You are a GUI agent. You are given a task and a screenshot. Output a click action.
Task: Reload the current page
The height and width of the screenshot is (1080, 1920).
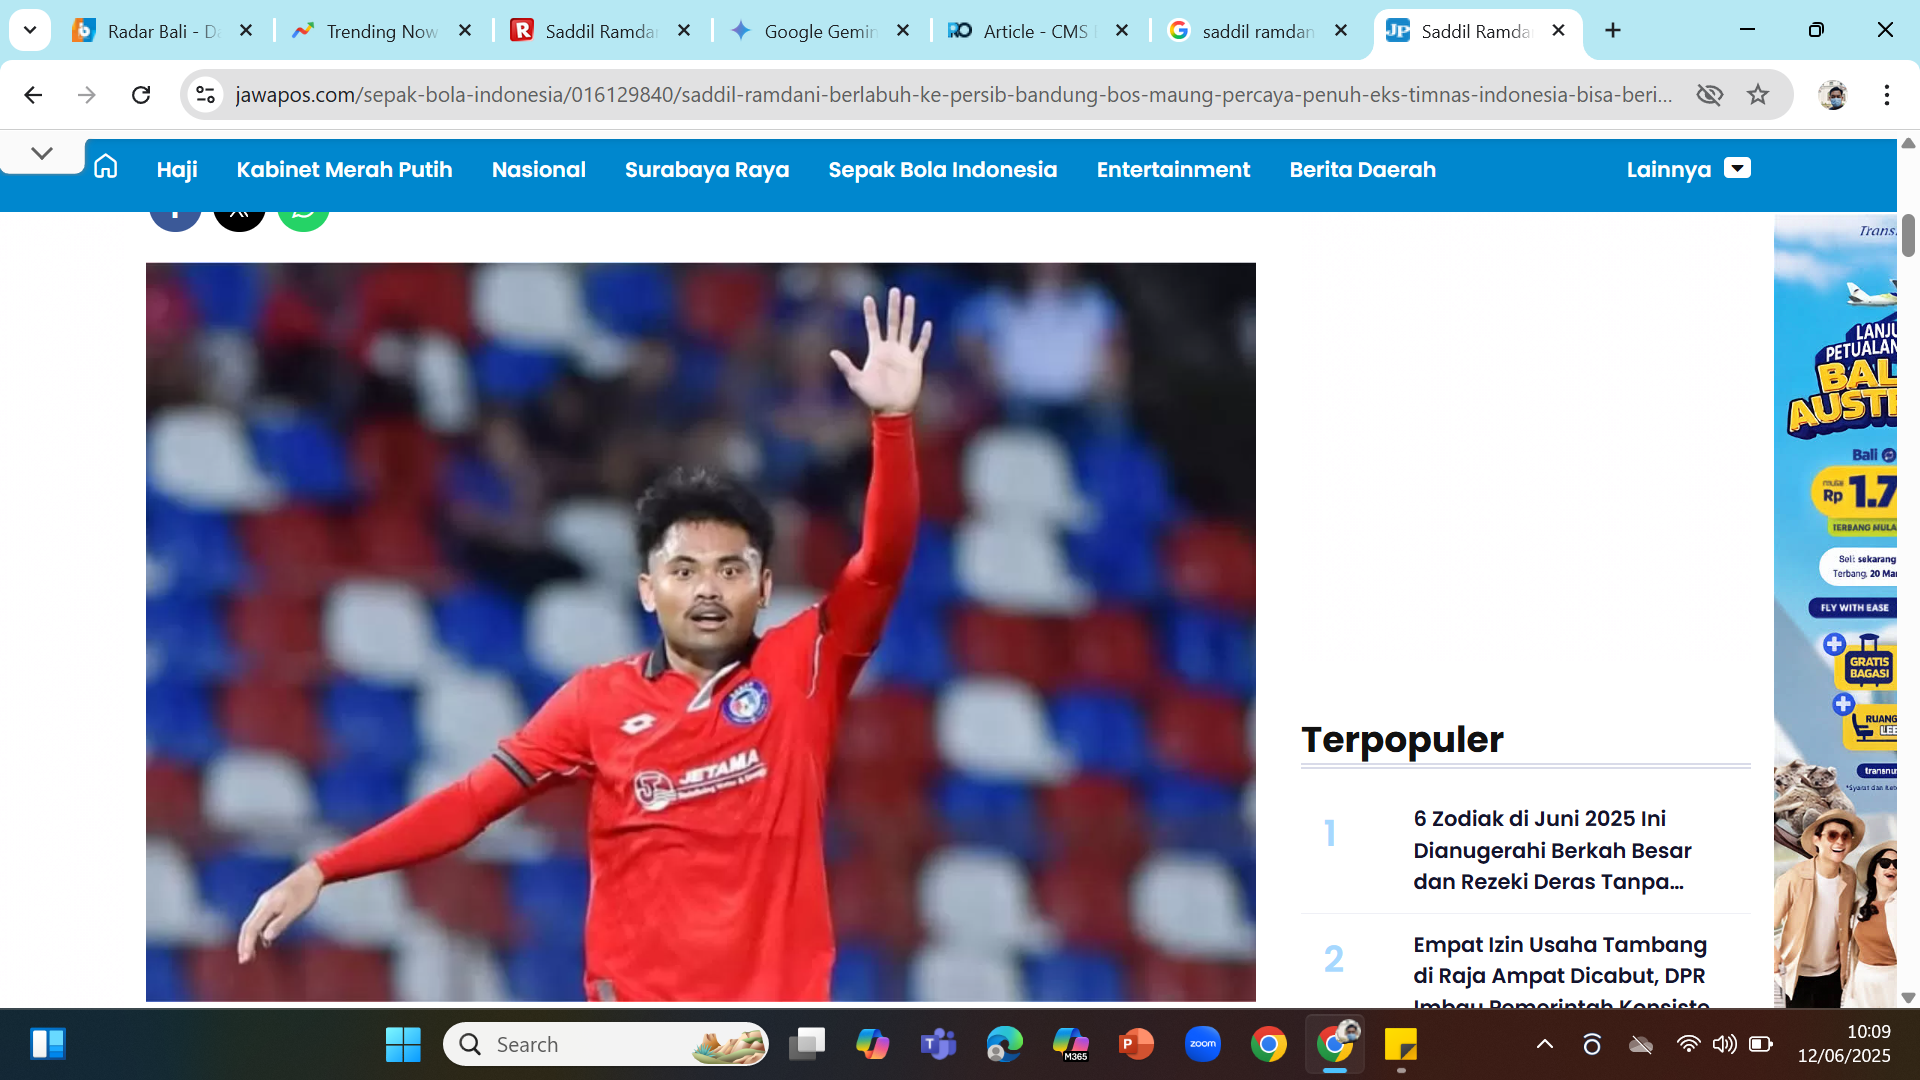pyautogui.click(x=141, y=95)
